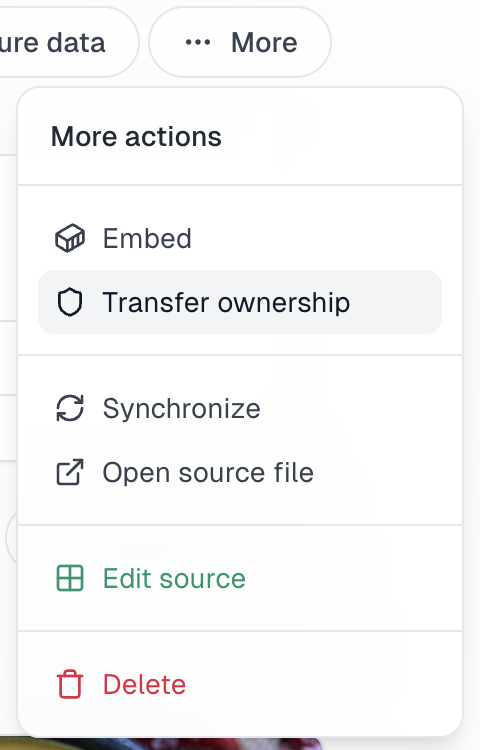Click the green grid Edit source icon
Screen dimensions: 480x750
[70, 578]
